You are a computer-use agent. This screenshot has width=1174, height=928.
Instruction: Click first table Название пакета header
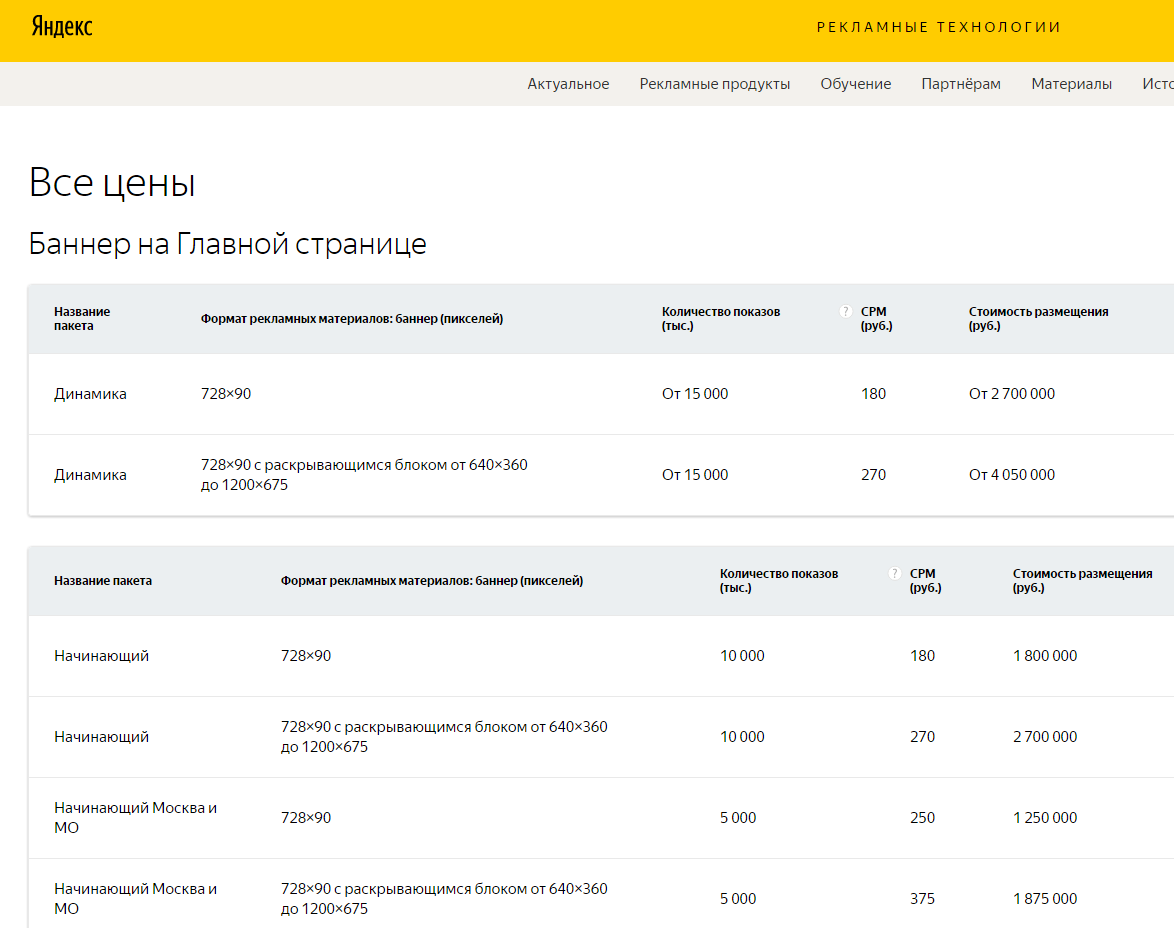pyautogui.click(x=82, y=318)
